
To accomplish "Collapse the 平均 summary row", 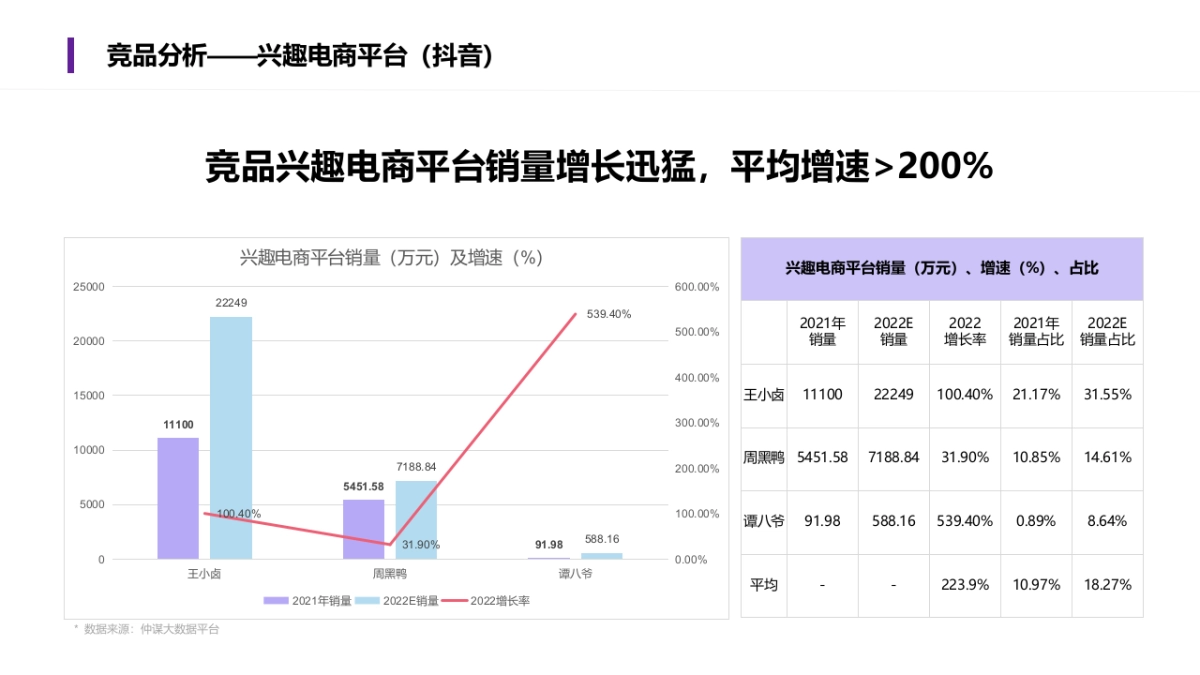I will point(763,585).
